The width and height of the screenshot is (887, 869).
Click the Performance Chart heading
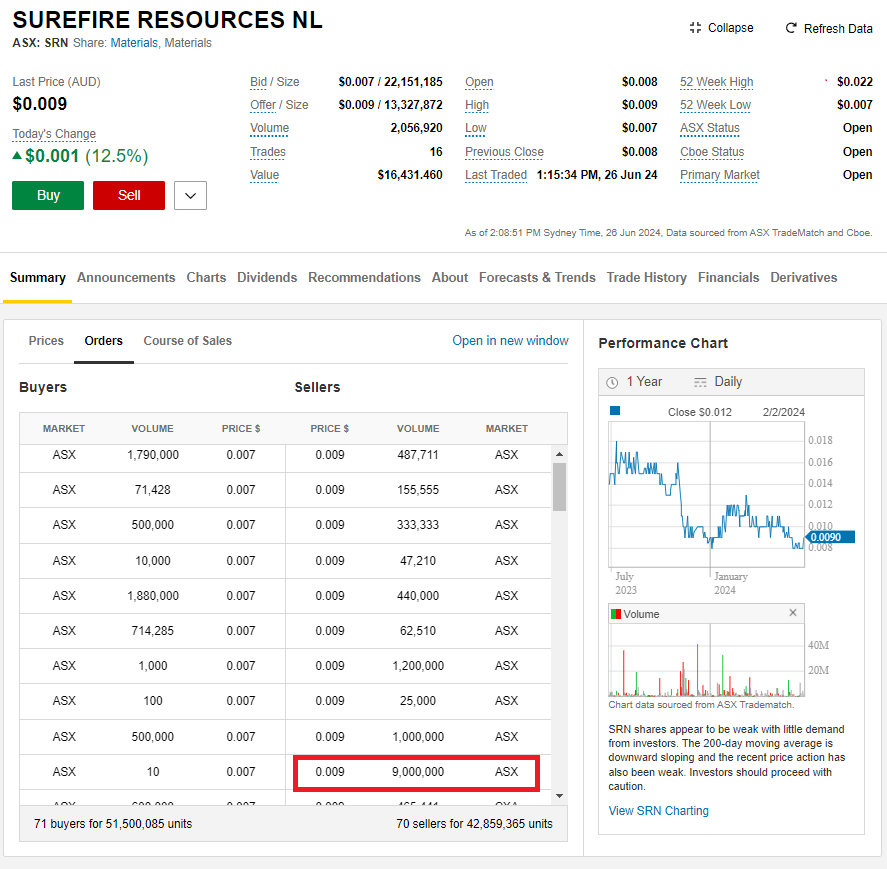coord(663,343)
